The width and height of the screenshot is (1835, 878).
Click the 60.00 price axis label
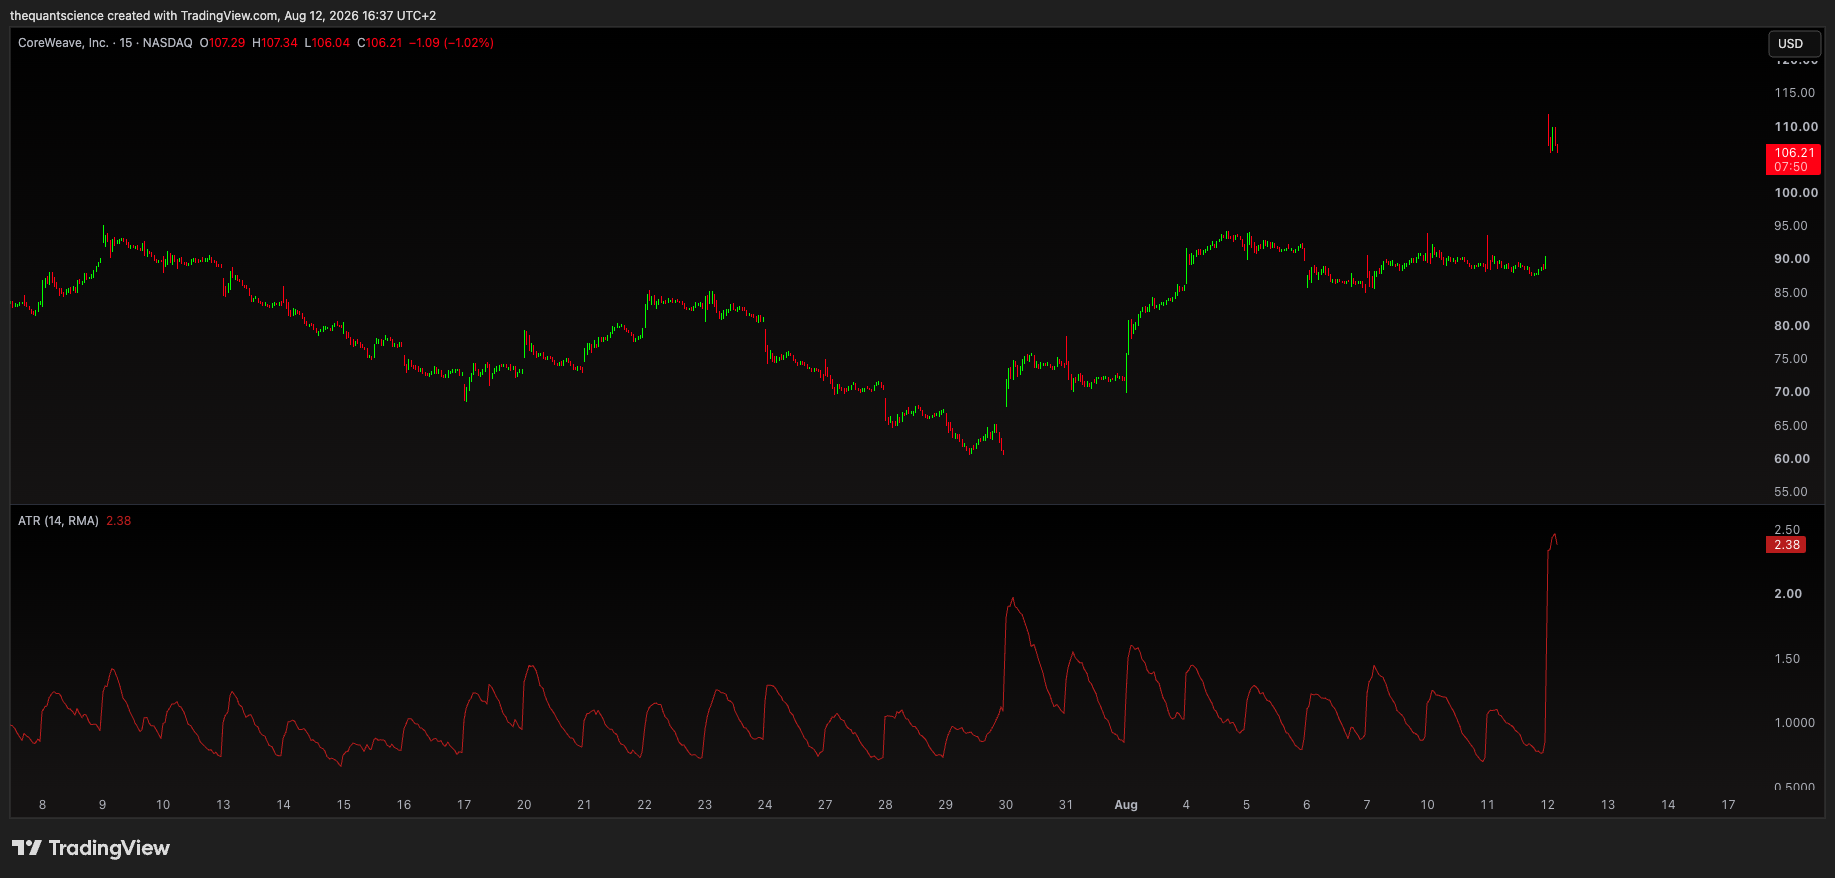point(1792,459)
